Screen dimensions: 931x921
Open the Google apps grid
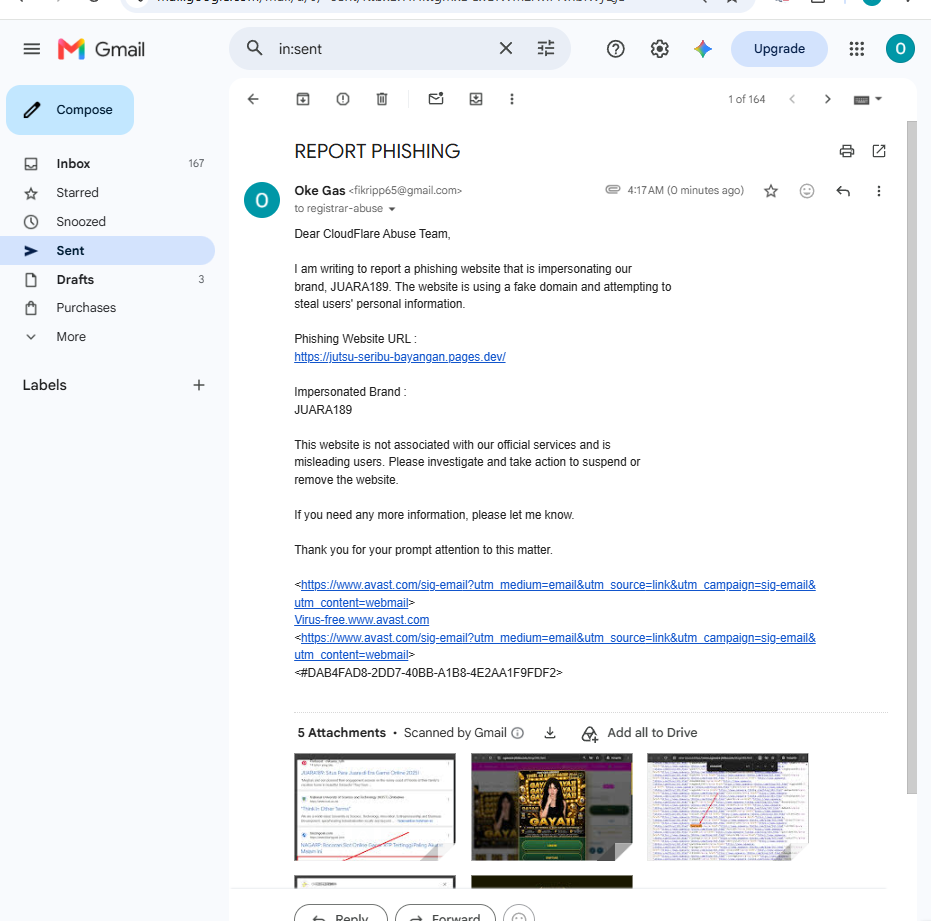click(x=856, y=49)
